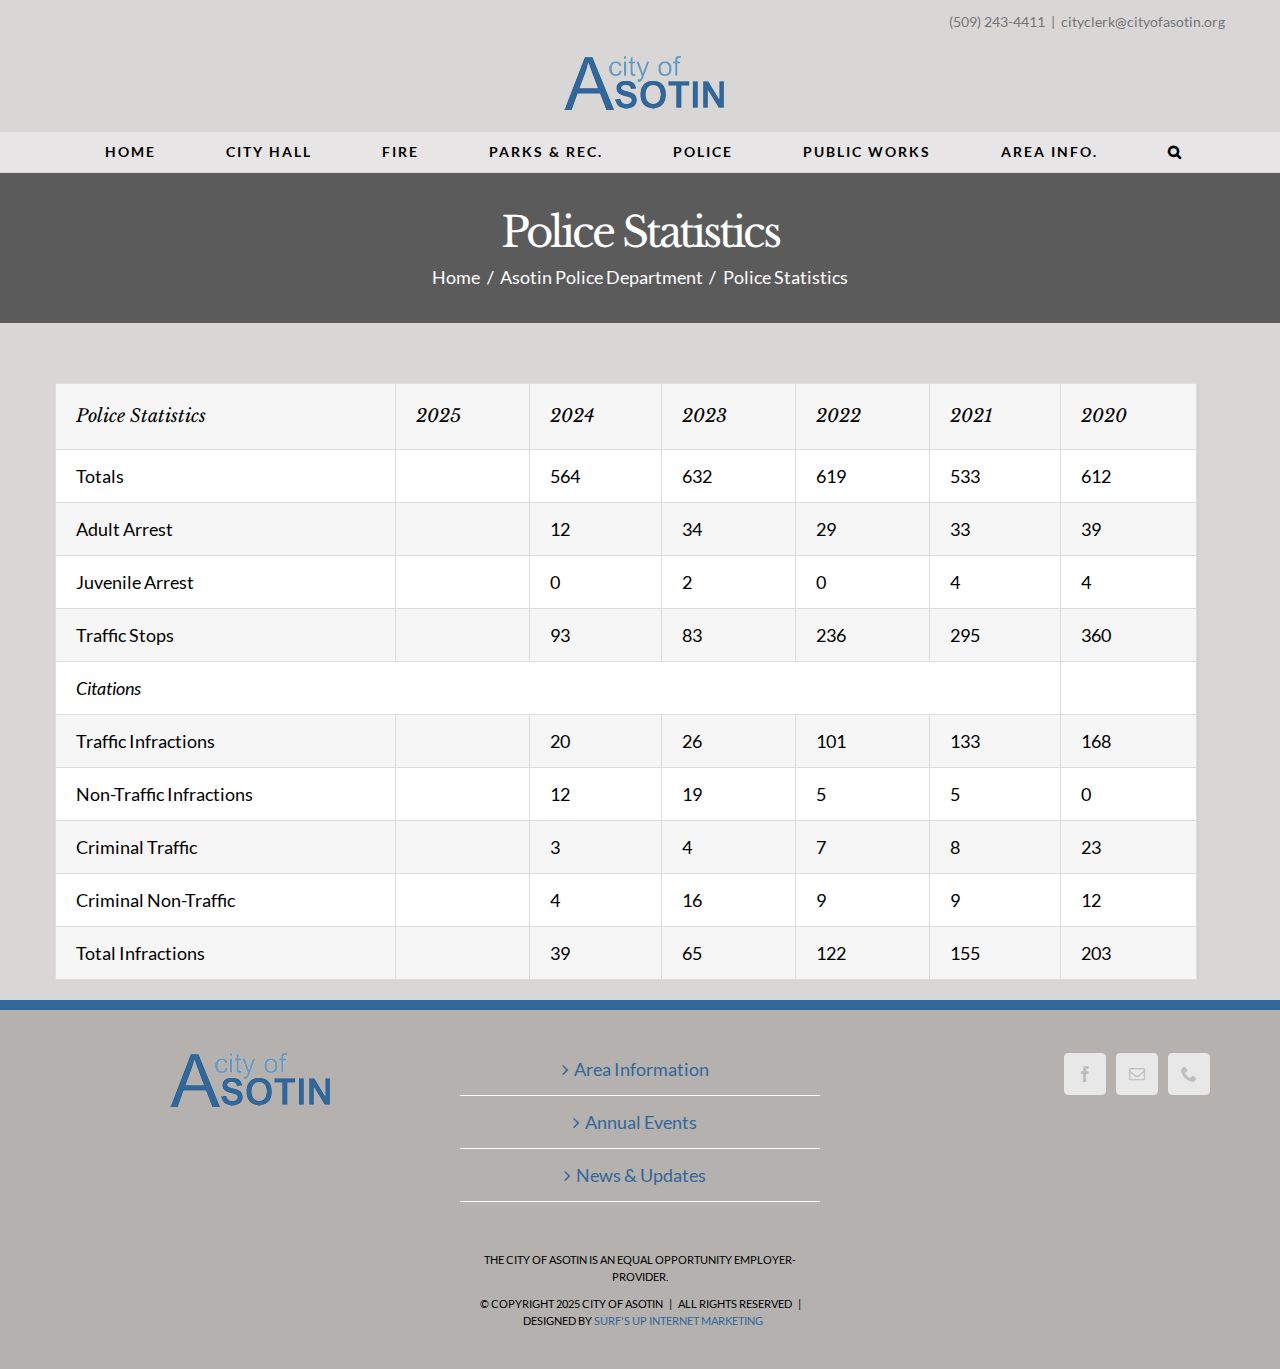
Task: Click the (509) 243-4411 phone number
Action: click(997, 22)
